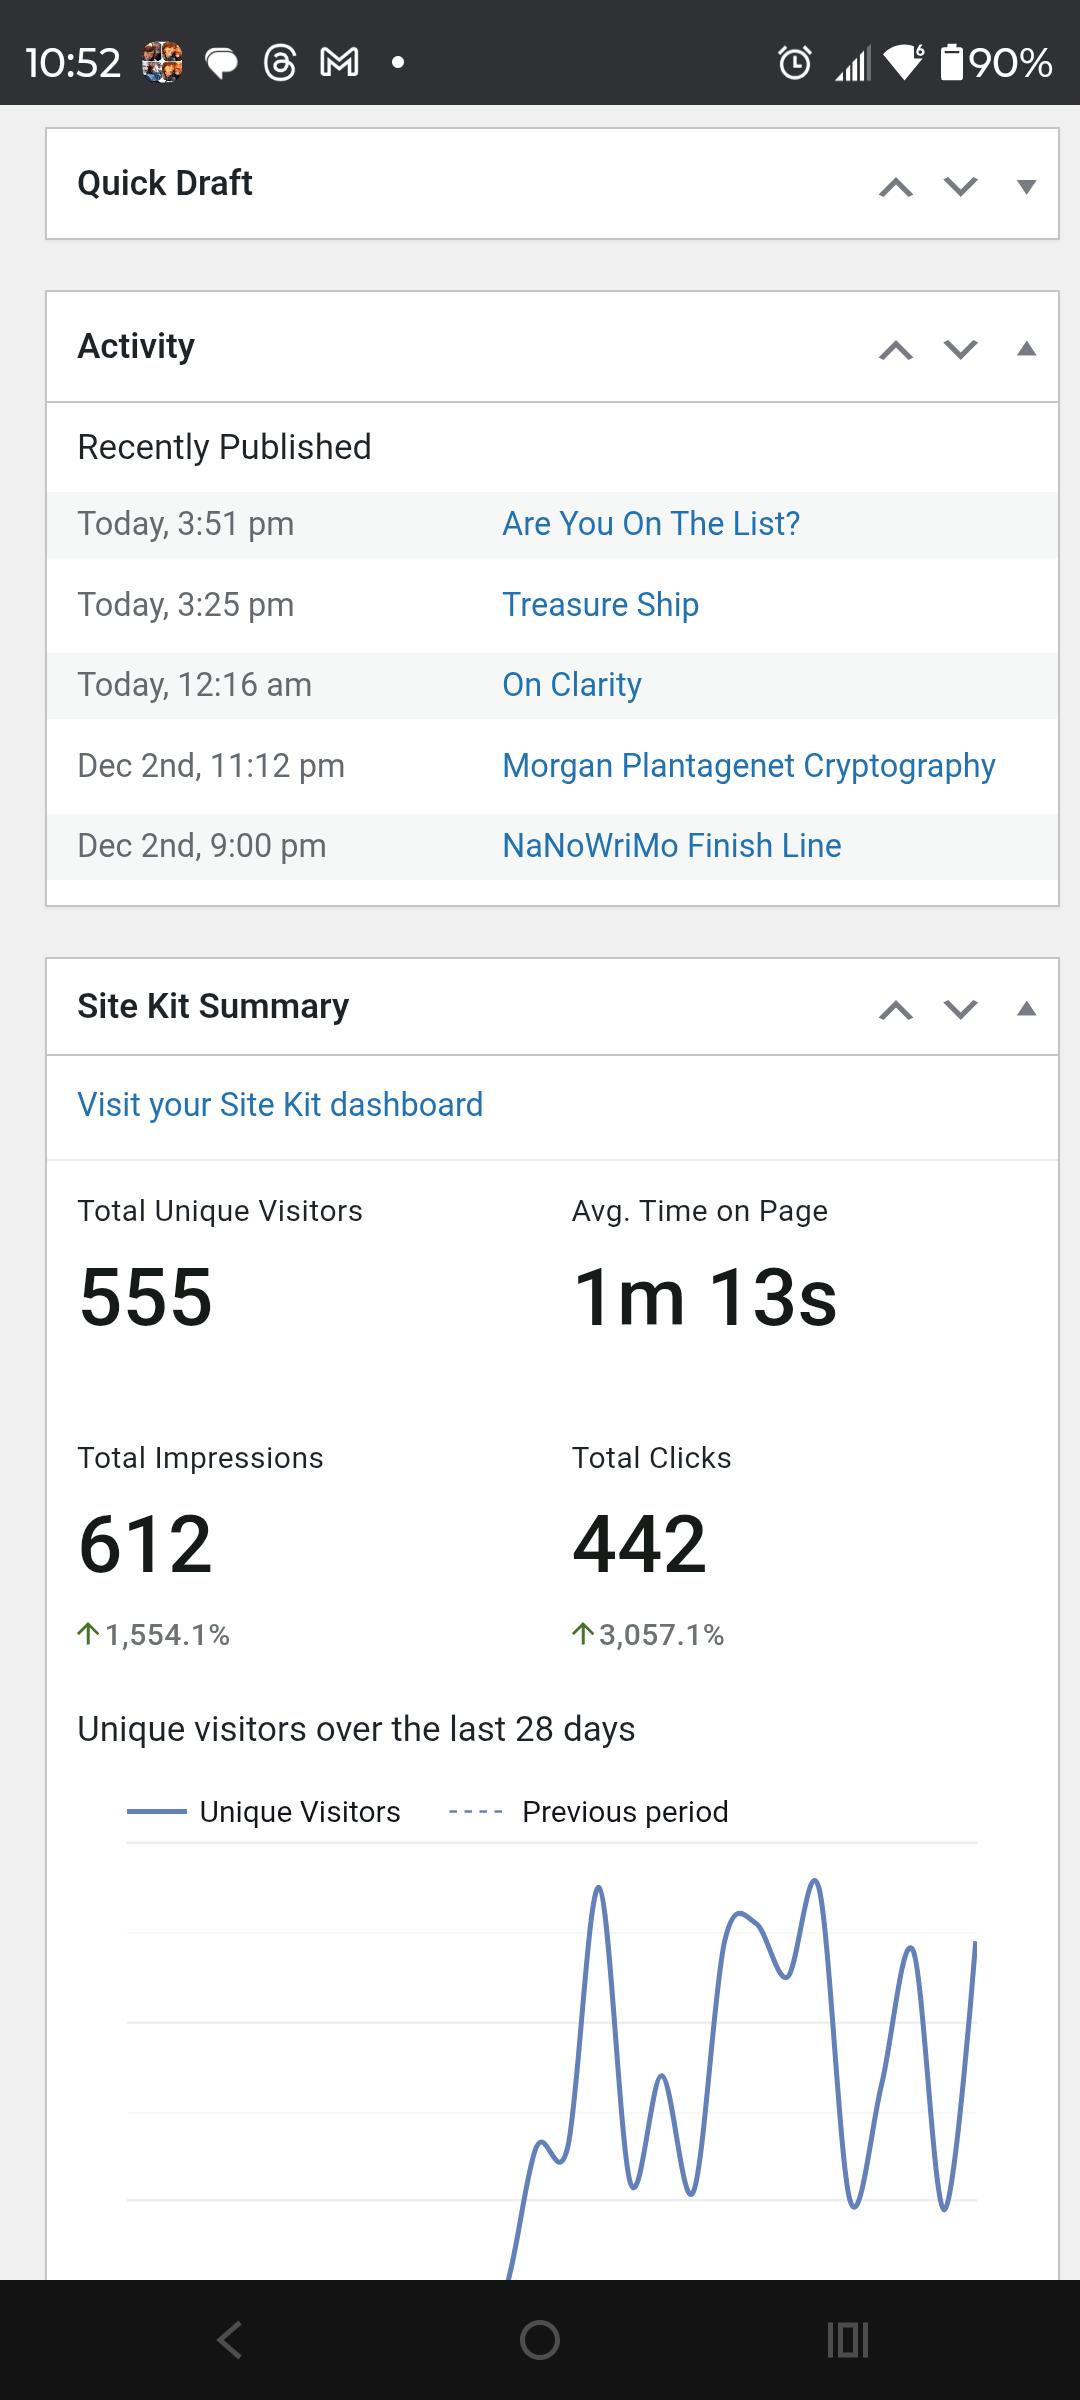Move Activity panel up
The width and height of the screenshot is (1080, 2400).
[896, 350]
